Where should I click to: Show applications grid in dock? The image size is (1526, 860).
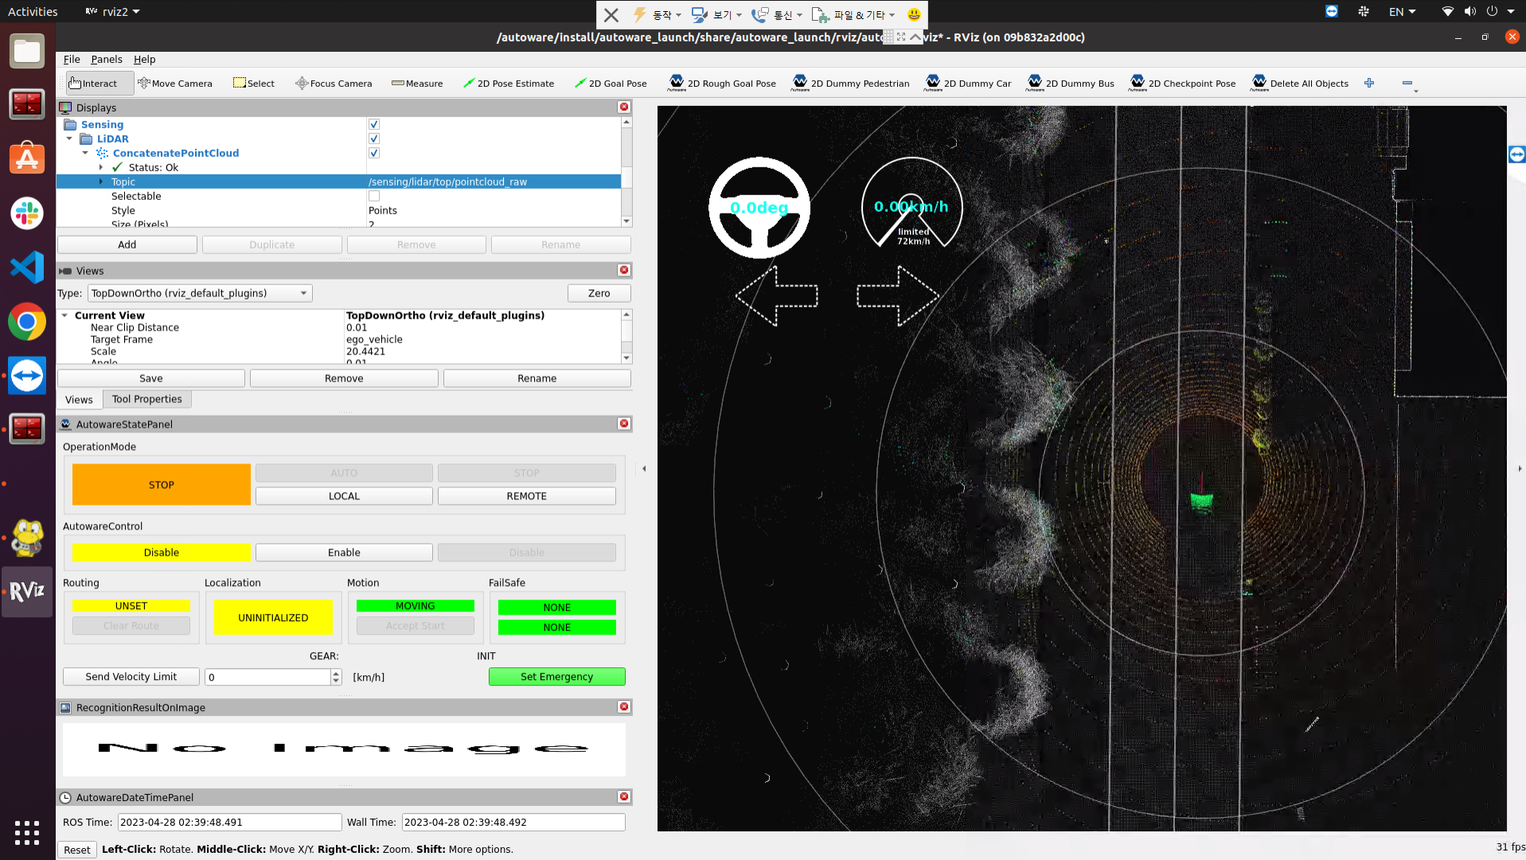tap(27, 832)
